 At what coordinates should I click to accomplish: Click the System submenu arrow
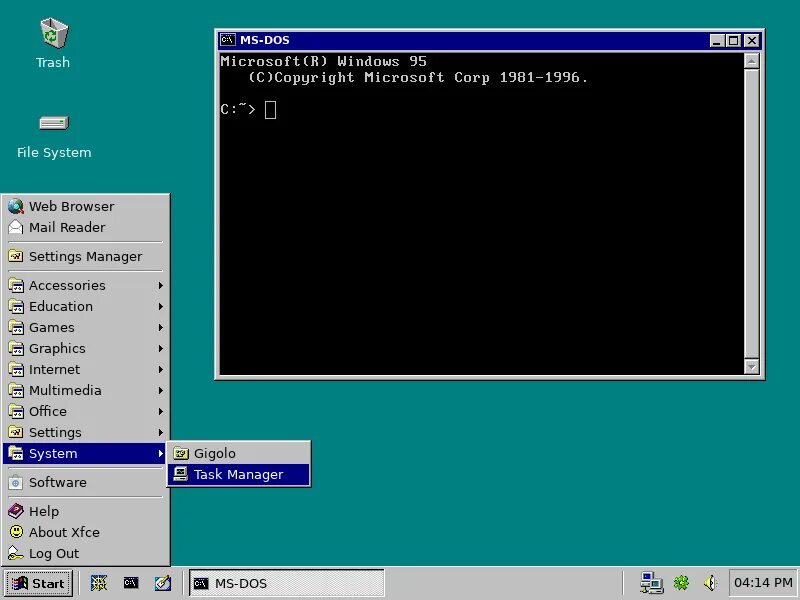(x=160, y=453)
